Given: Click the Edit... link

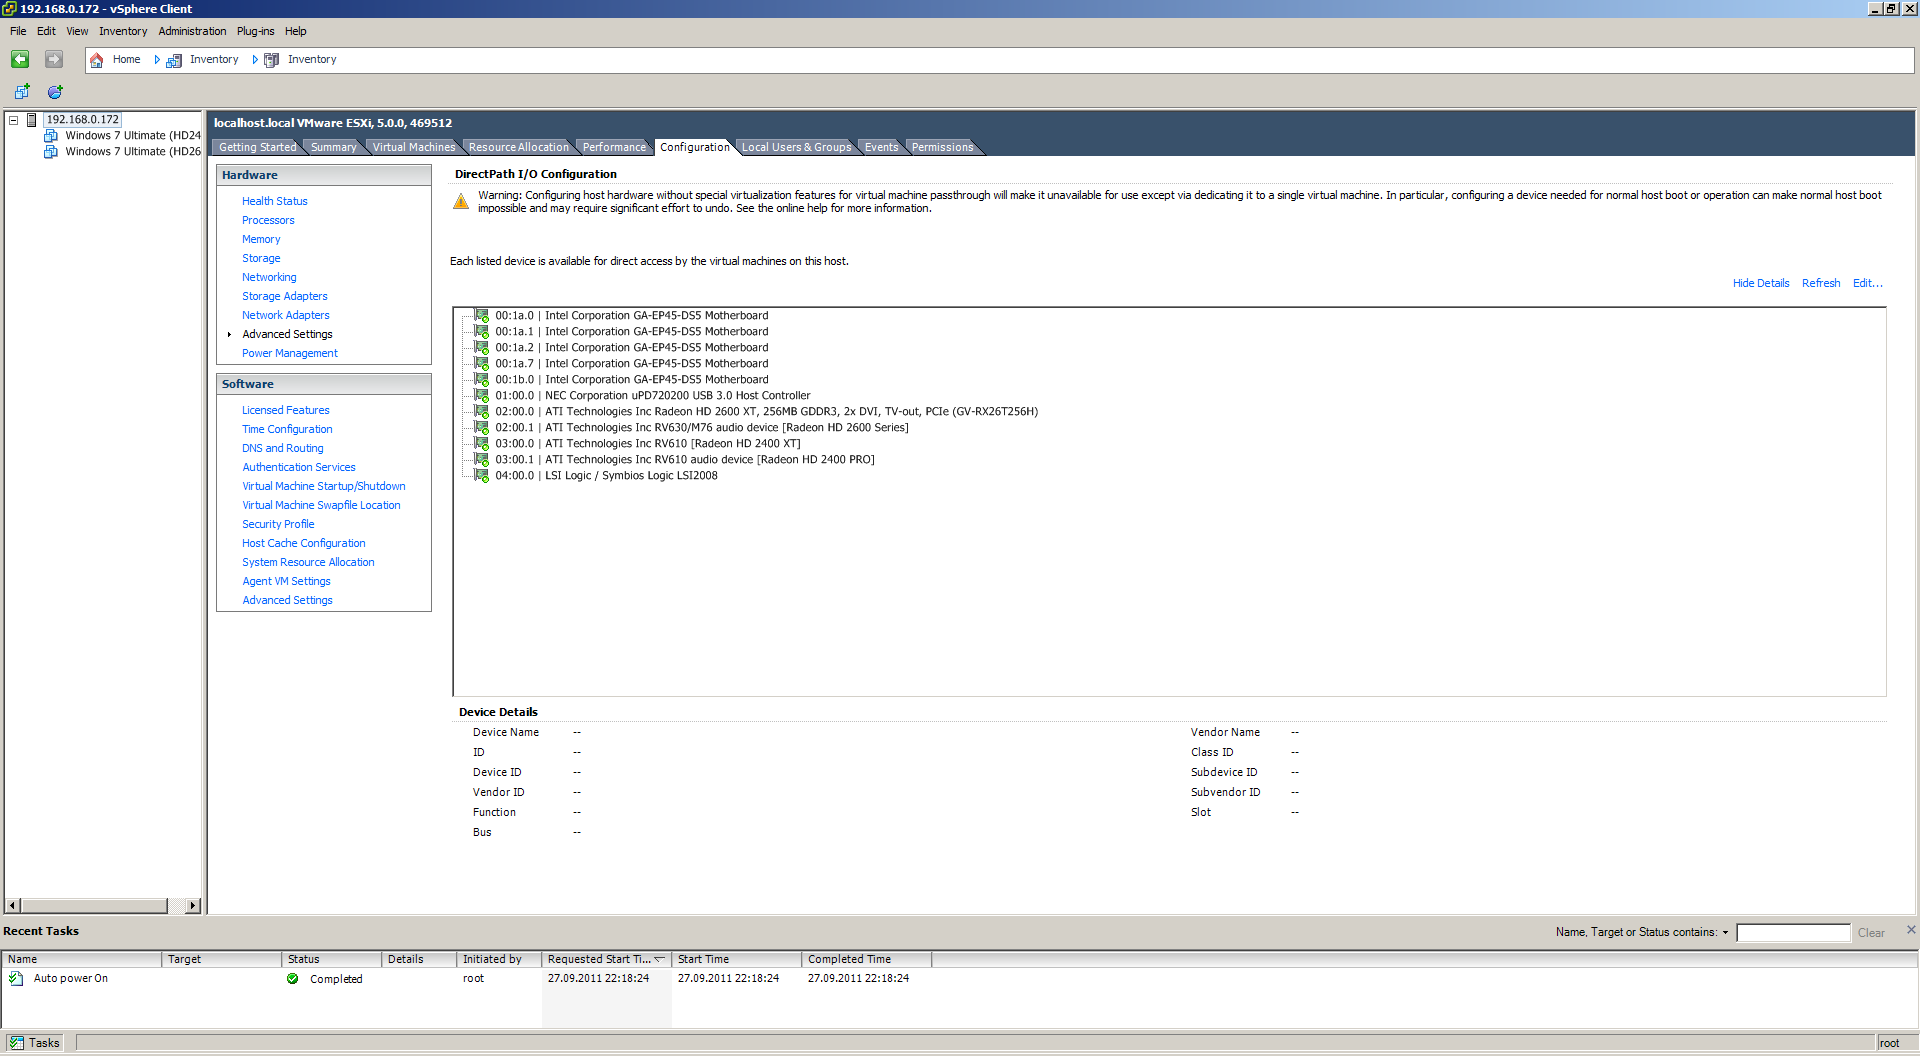Looking at the screenshot, I should tap(1867, 284).
